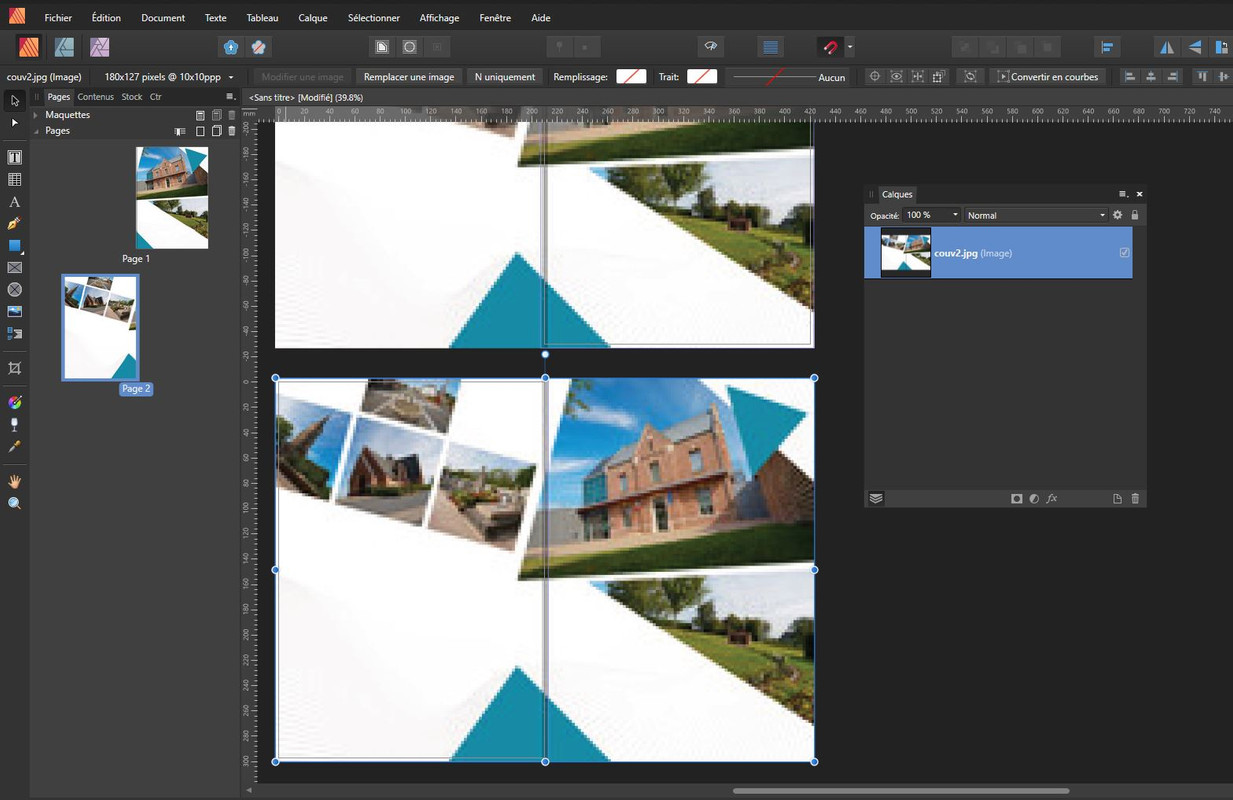Open the Édition menu
Screen dimensions: 1233x800
[106, 18]
